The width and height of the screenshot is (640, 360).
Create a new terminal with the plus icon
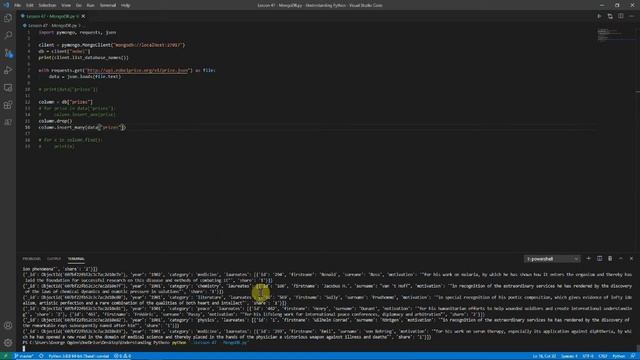[x=588, y=258]
